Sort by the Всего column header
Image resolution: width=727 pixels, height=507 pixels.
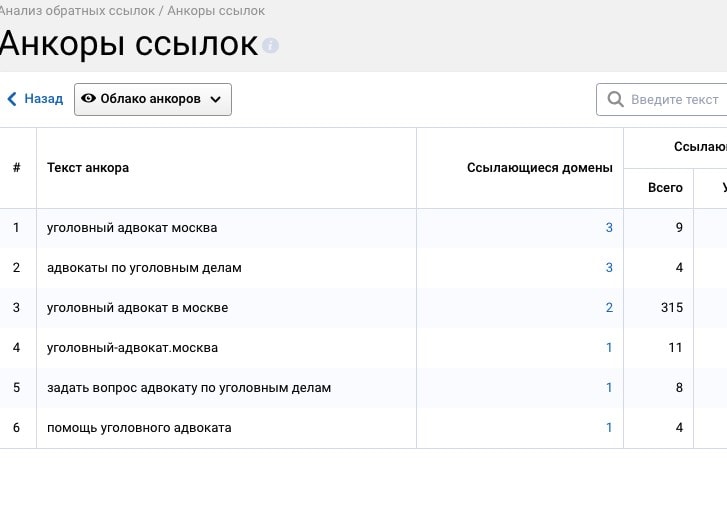665,188
